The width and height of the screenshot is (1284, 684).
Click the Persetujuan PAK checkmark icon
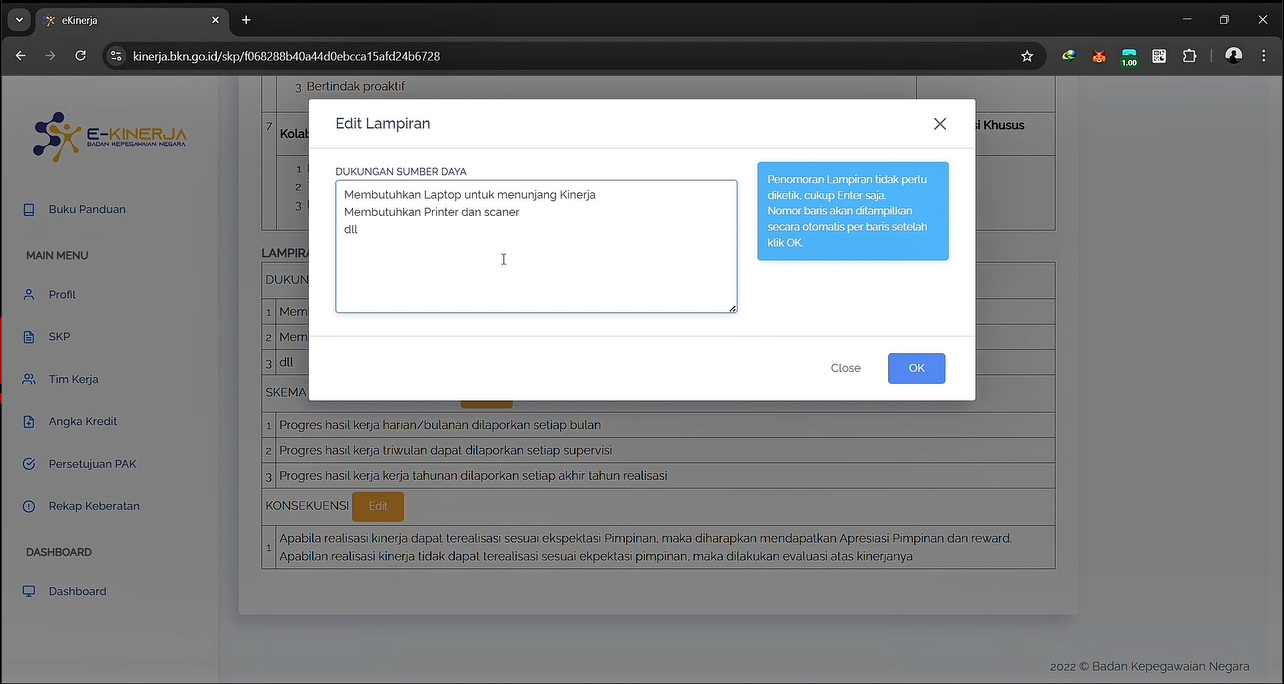point(29,464)
